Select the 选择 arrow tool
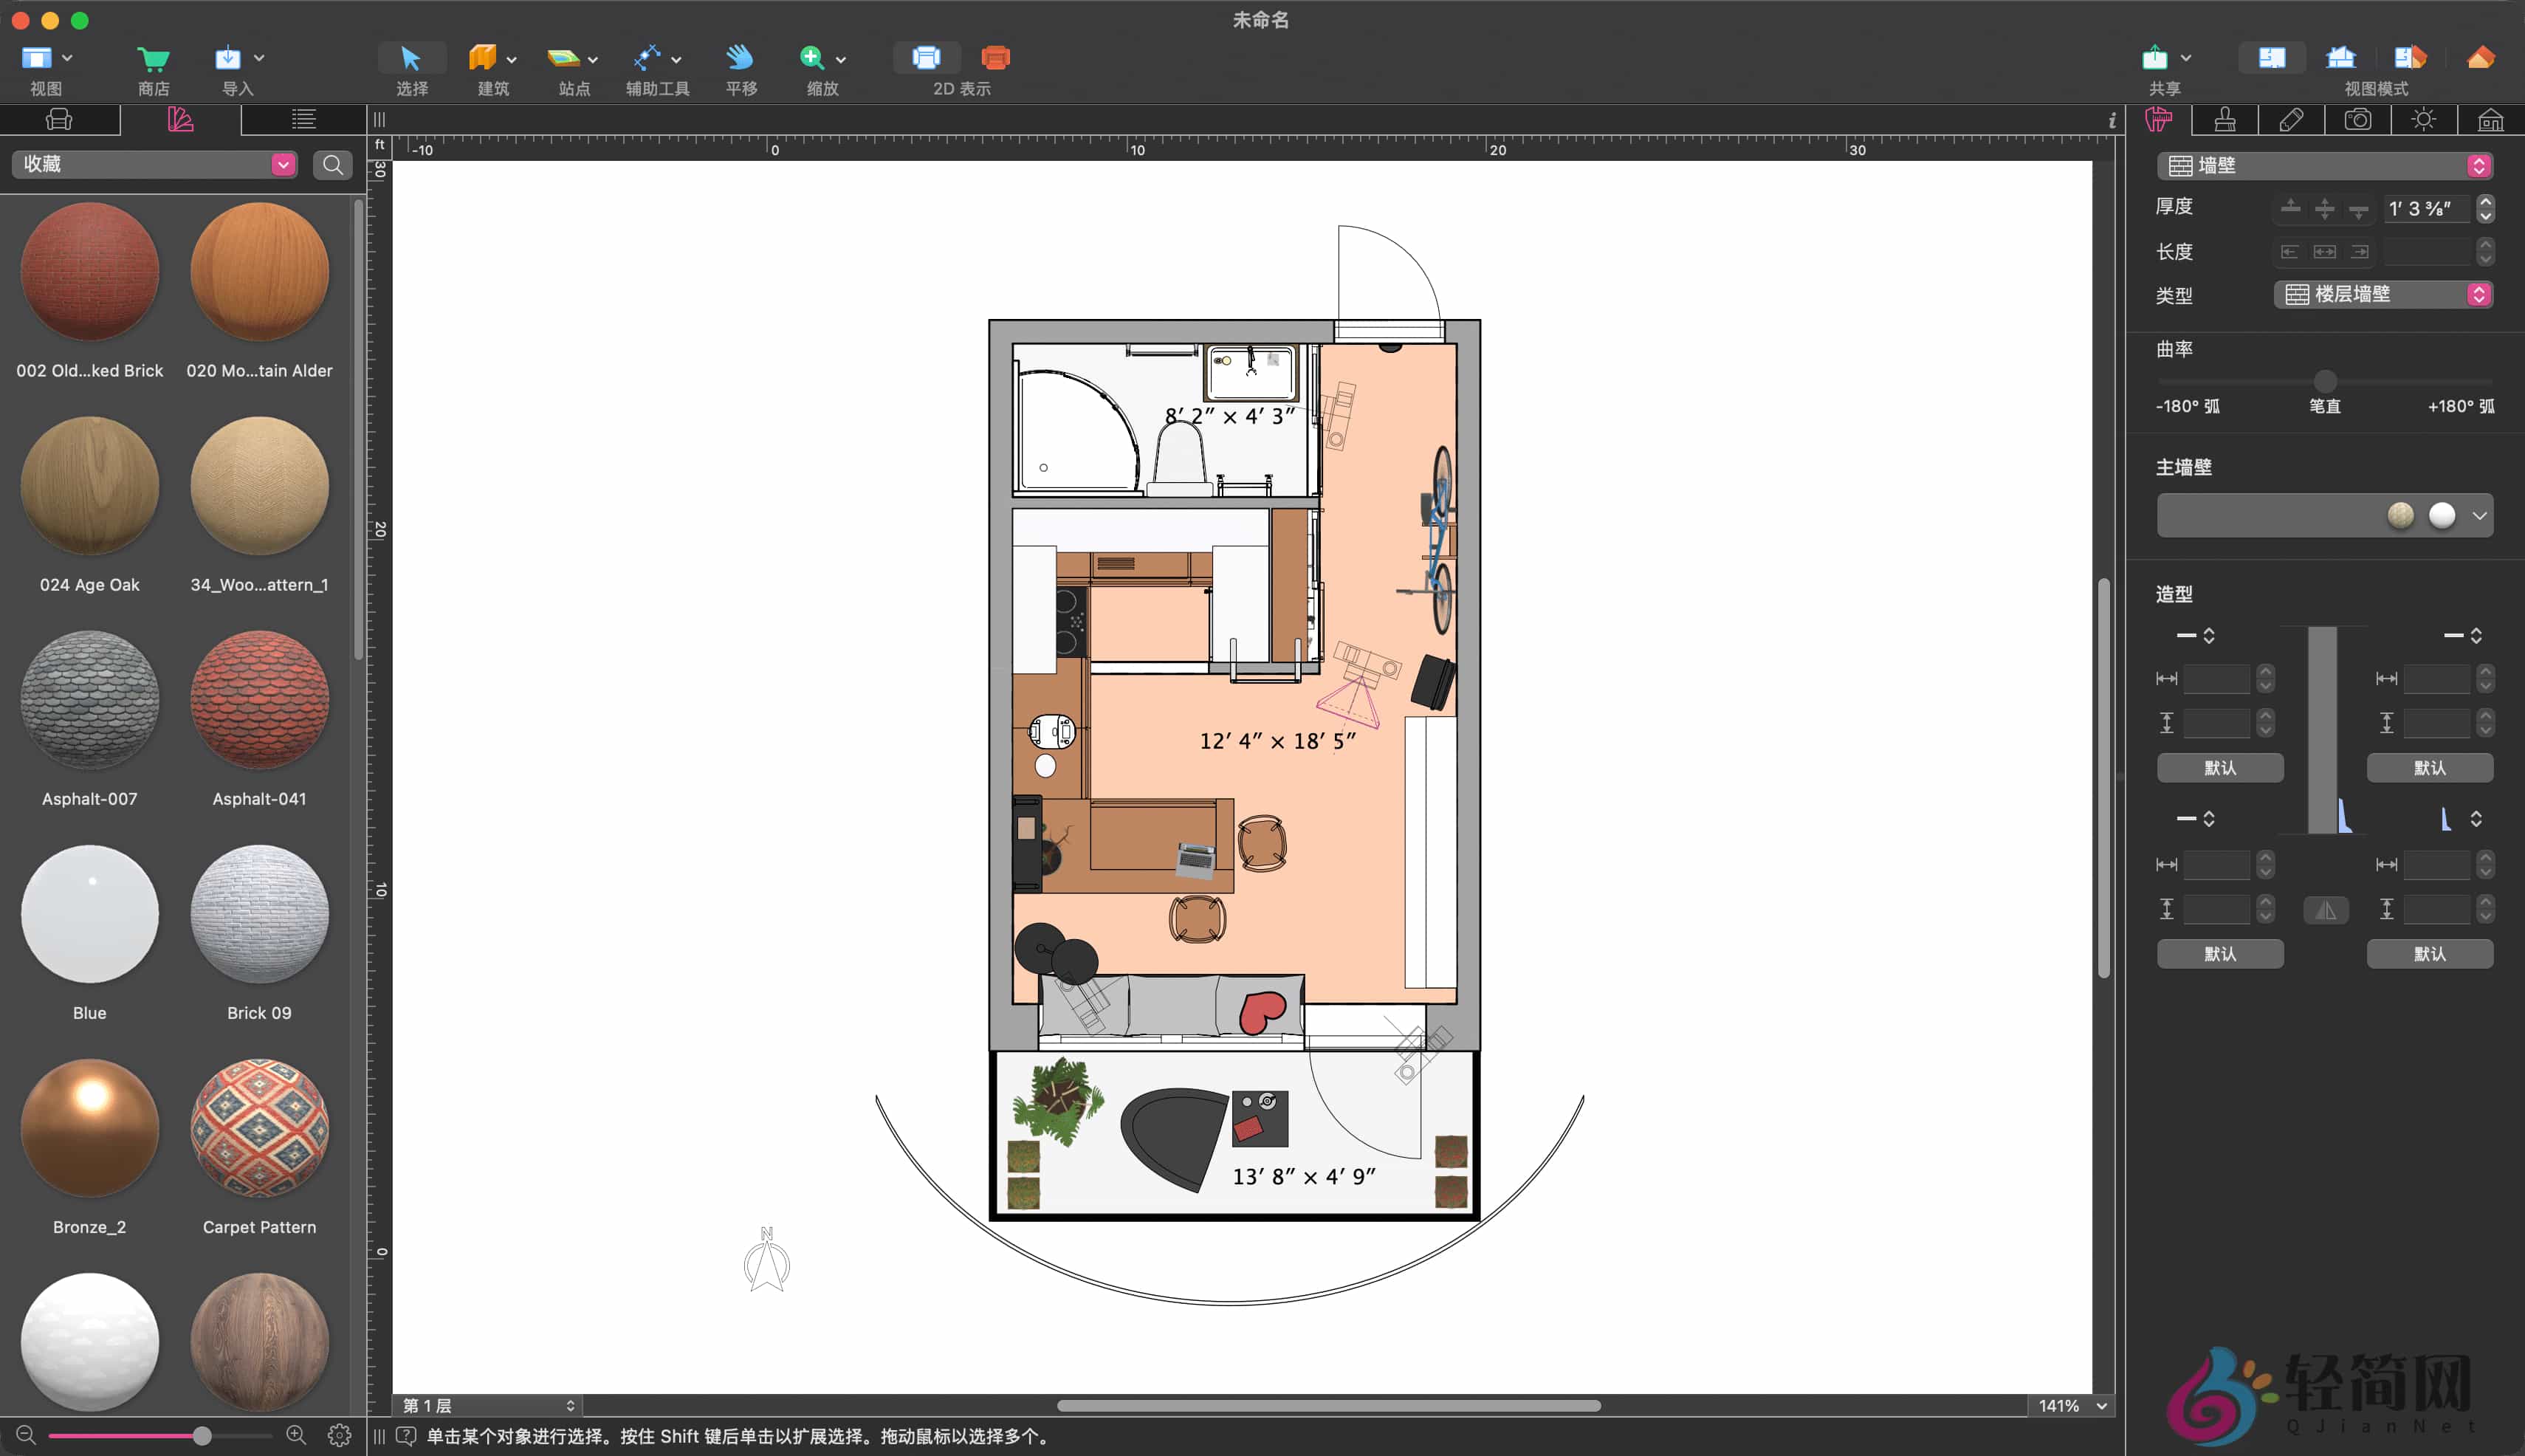Image resolution: width=2525 pixels, height=1456 pixels. point(411,59)
